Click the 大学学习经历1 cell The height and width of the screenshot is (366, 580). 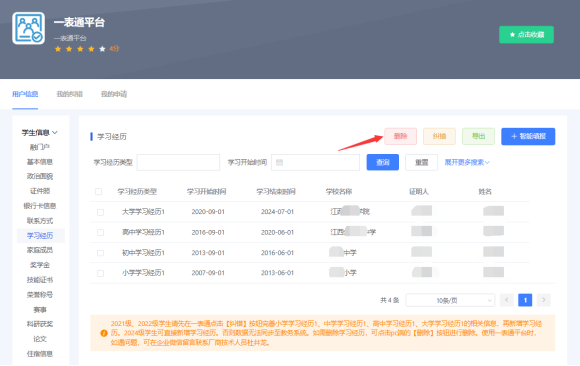[143, 212]
